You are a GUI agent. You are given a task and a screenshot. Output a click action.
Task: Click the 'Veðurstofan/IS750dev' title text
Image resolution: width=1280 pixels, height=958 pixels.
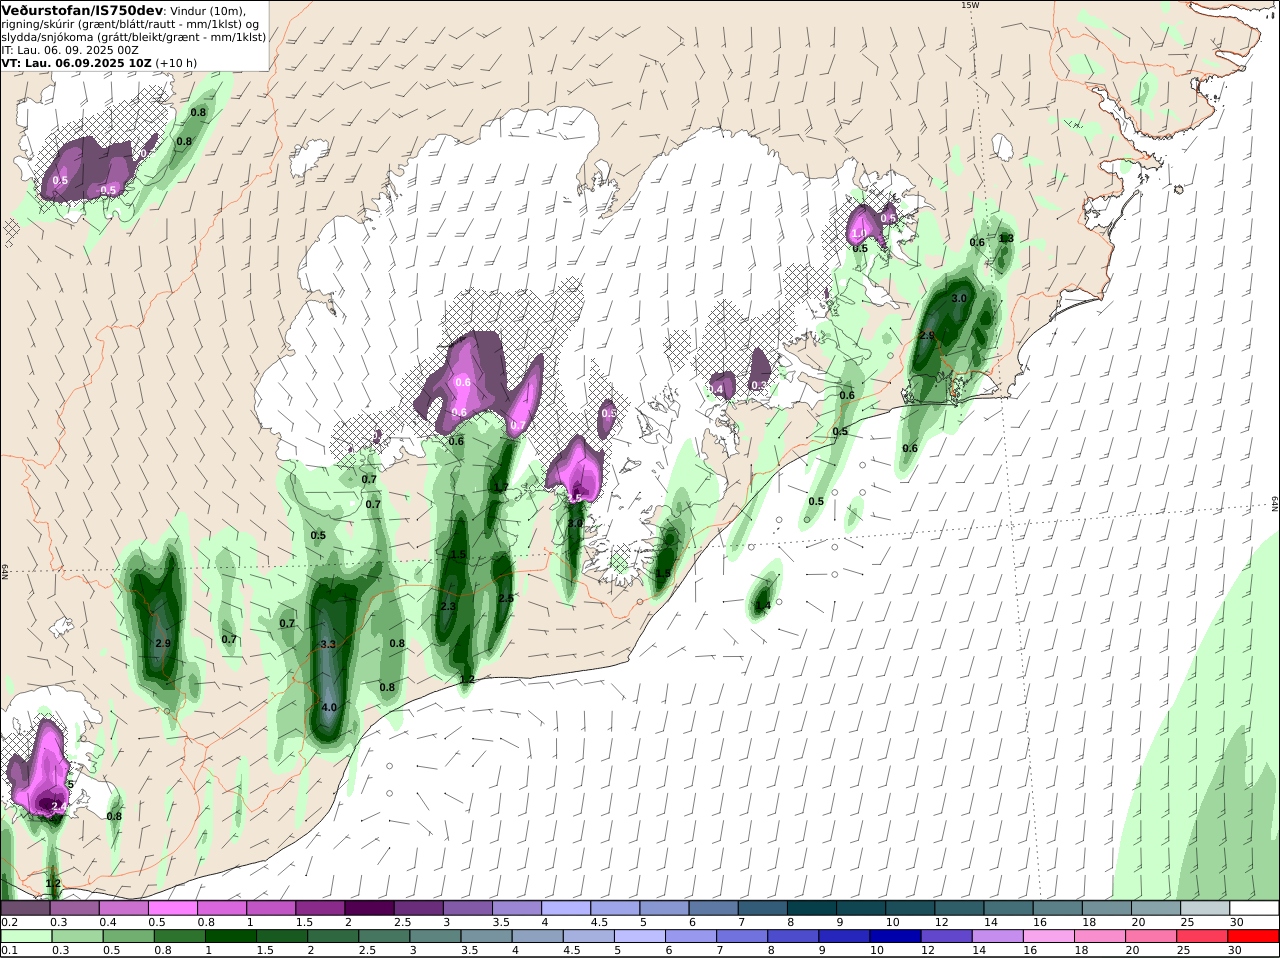(82, 10)
